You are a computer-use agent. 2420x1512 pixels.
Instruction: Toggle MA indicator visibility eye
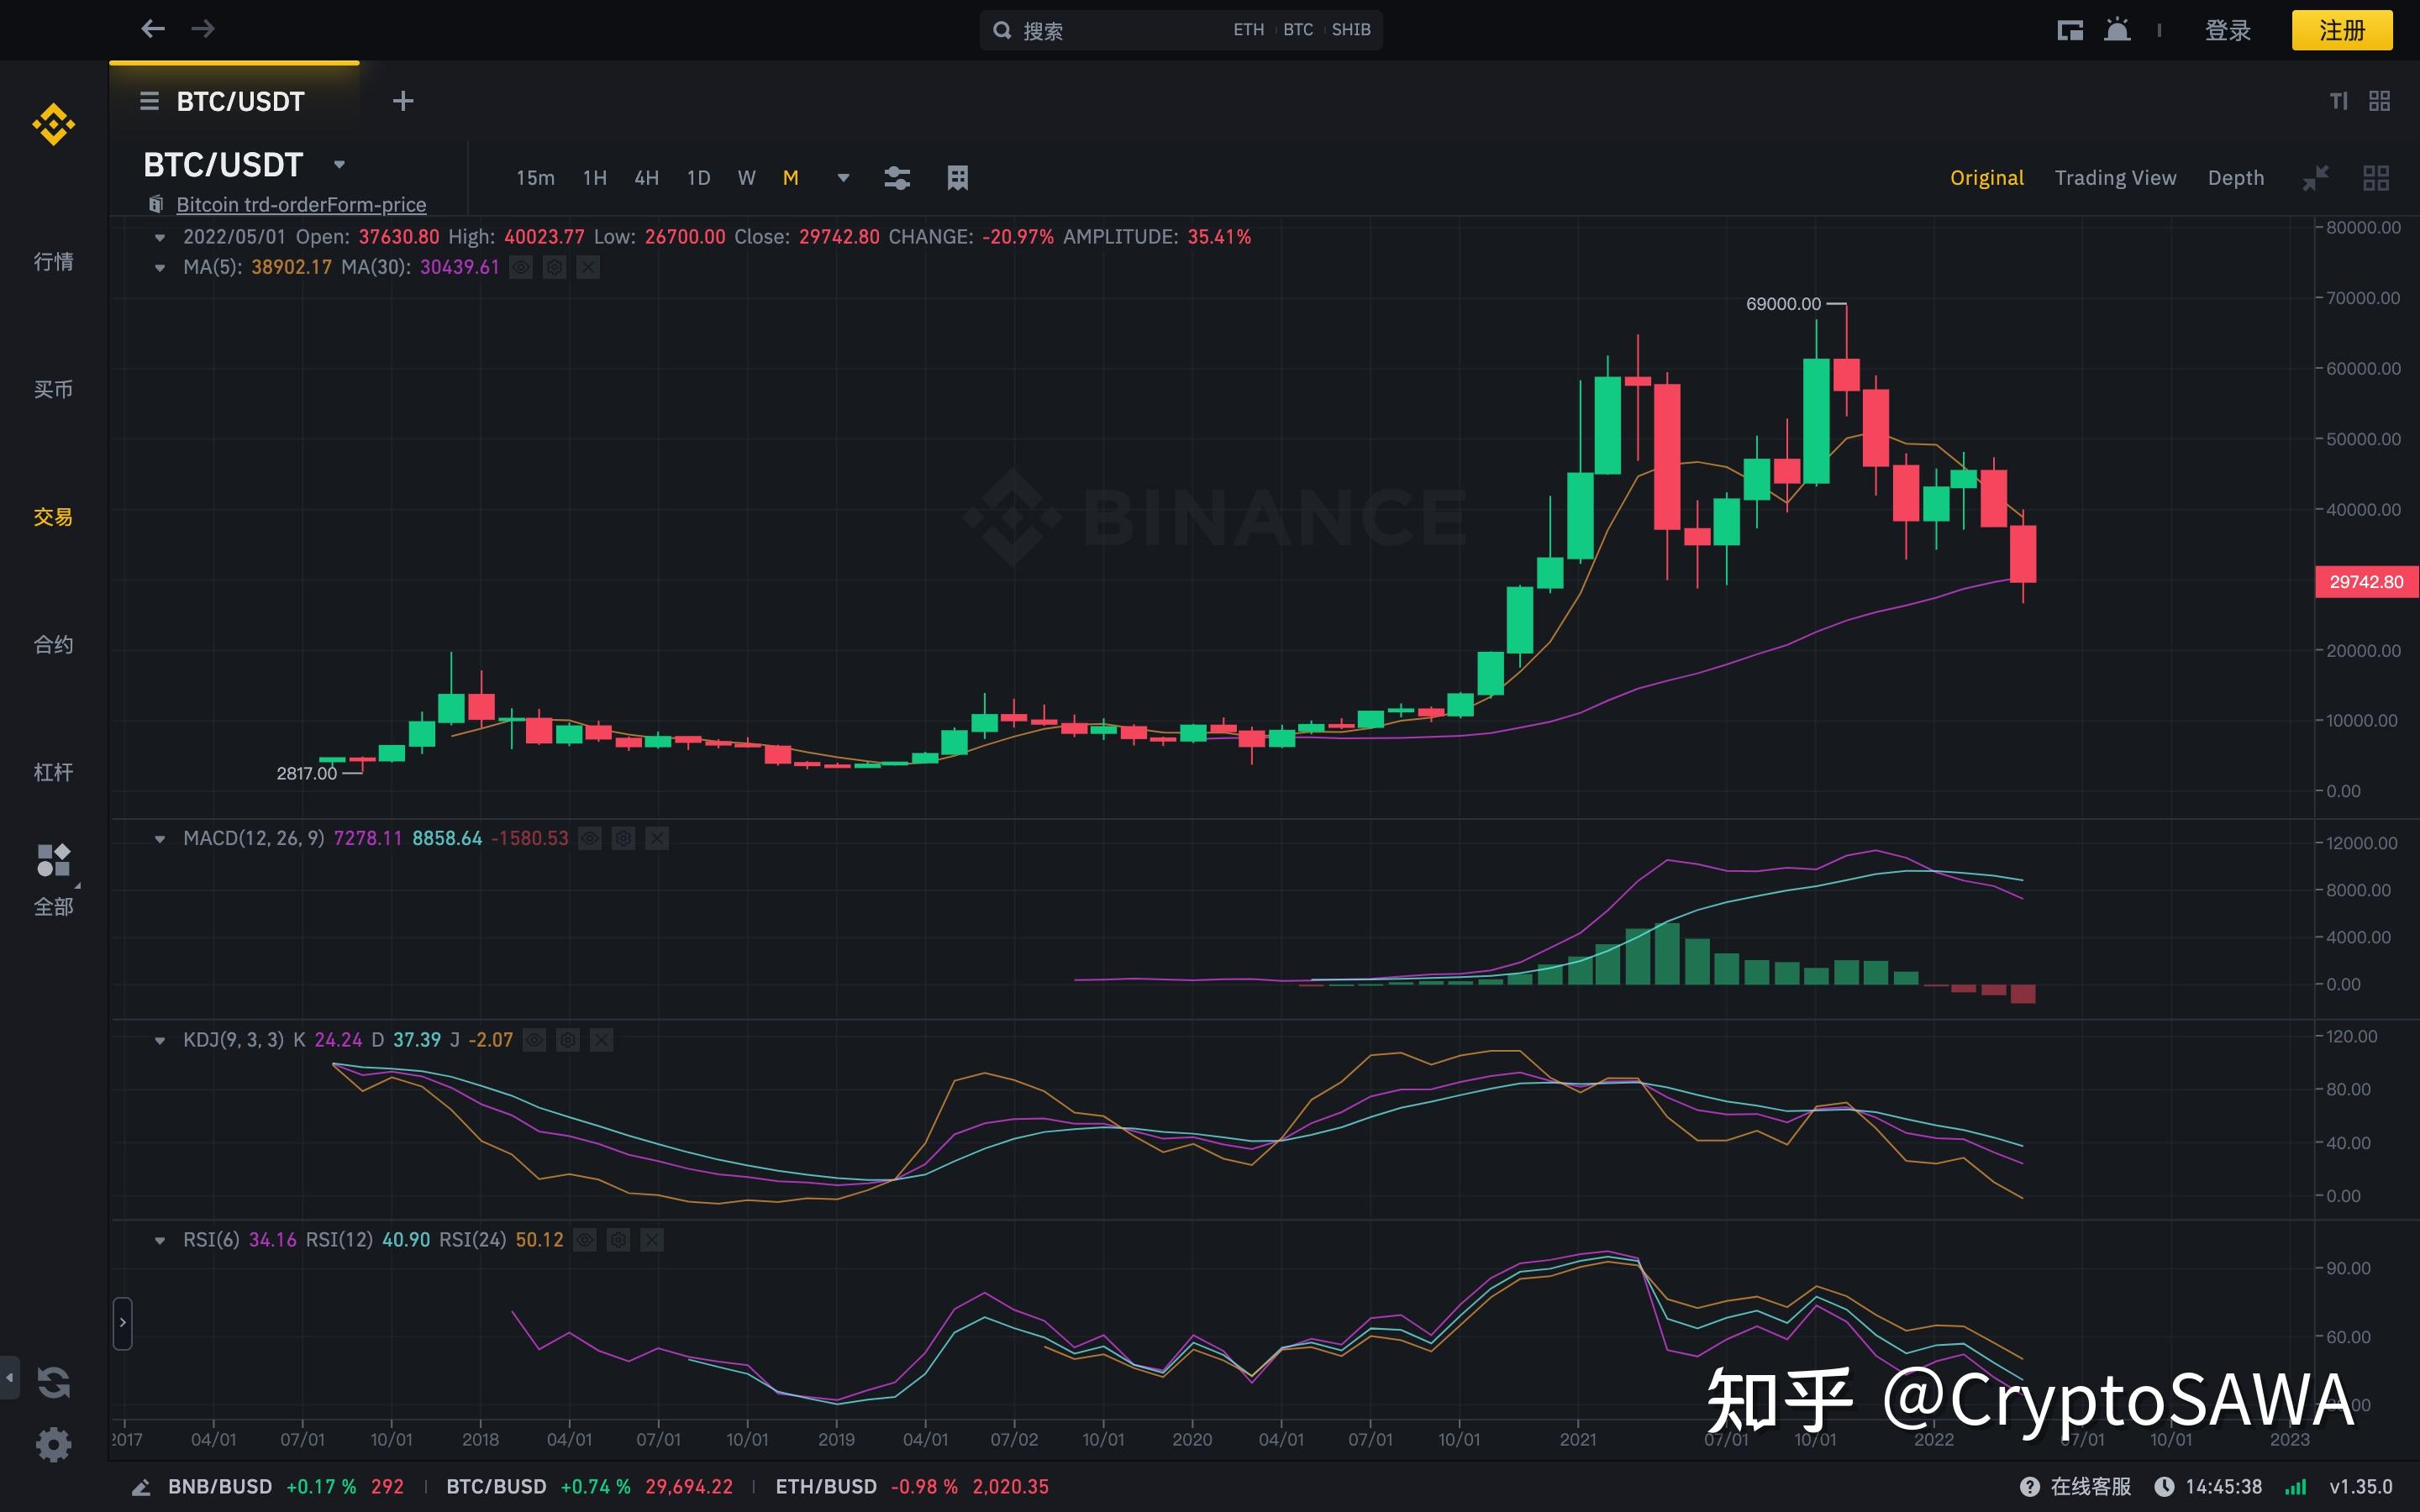point(521,267)
